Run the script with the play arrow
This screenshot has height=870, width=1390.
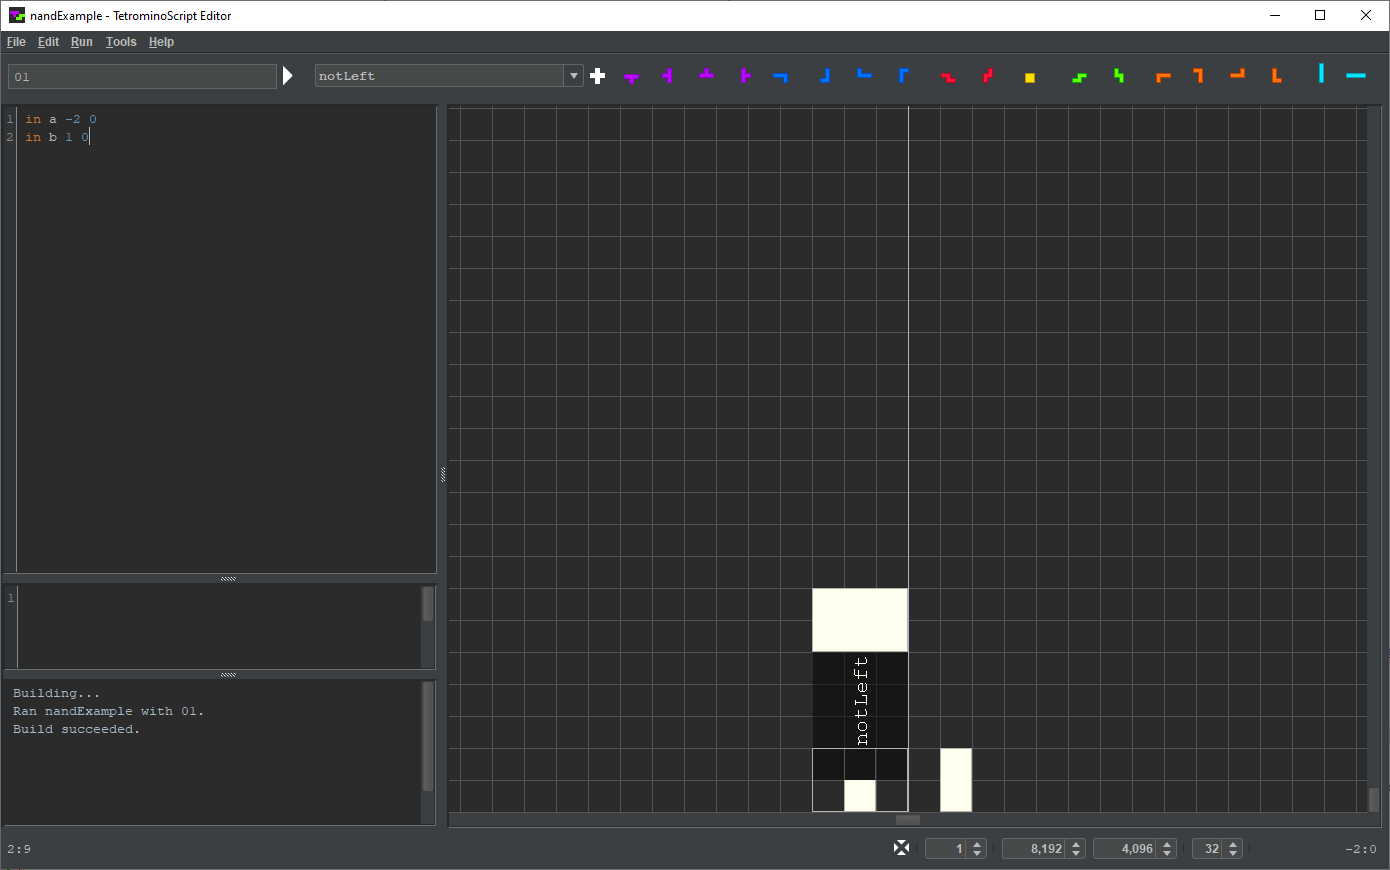point(288,76)
